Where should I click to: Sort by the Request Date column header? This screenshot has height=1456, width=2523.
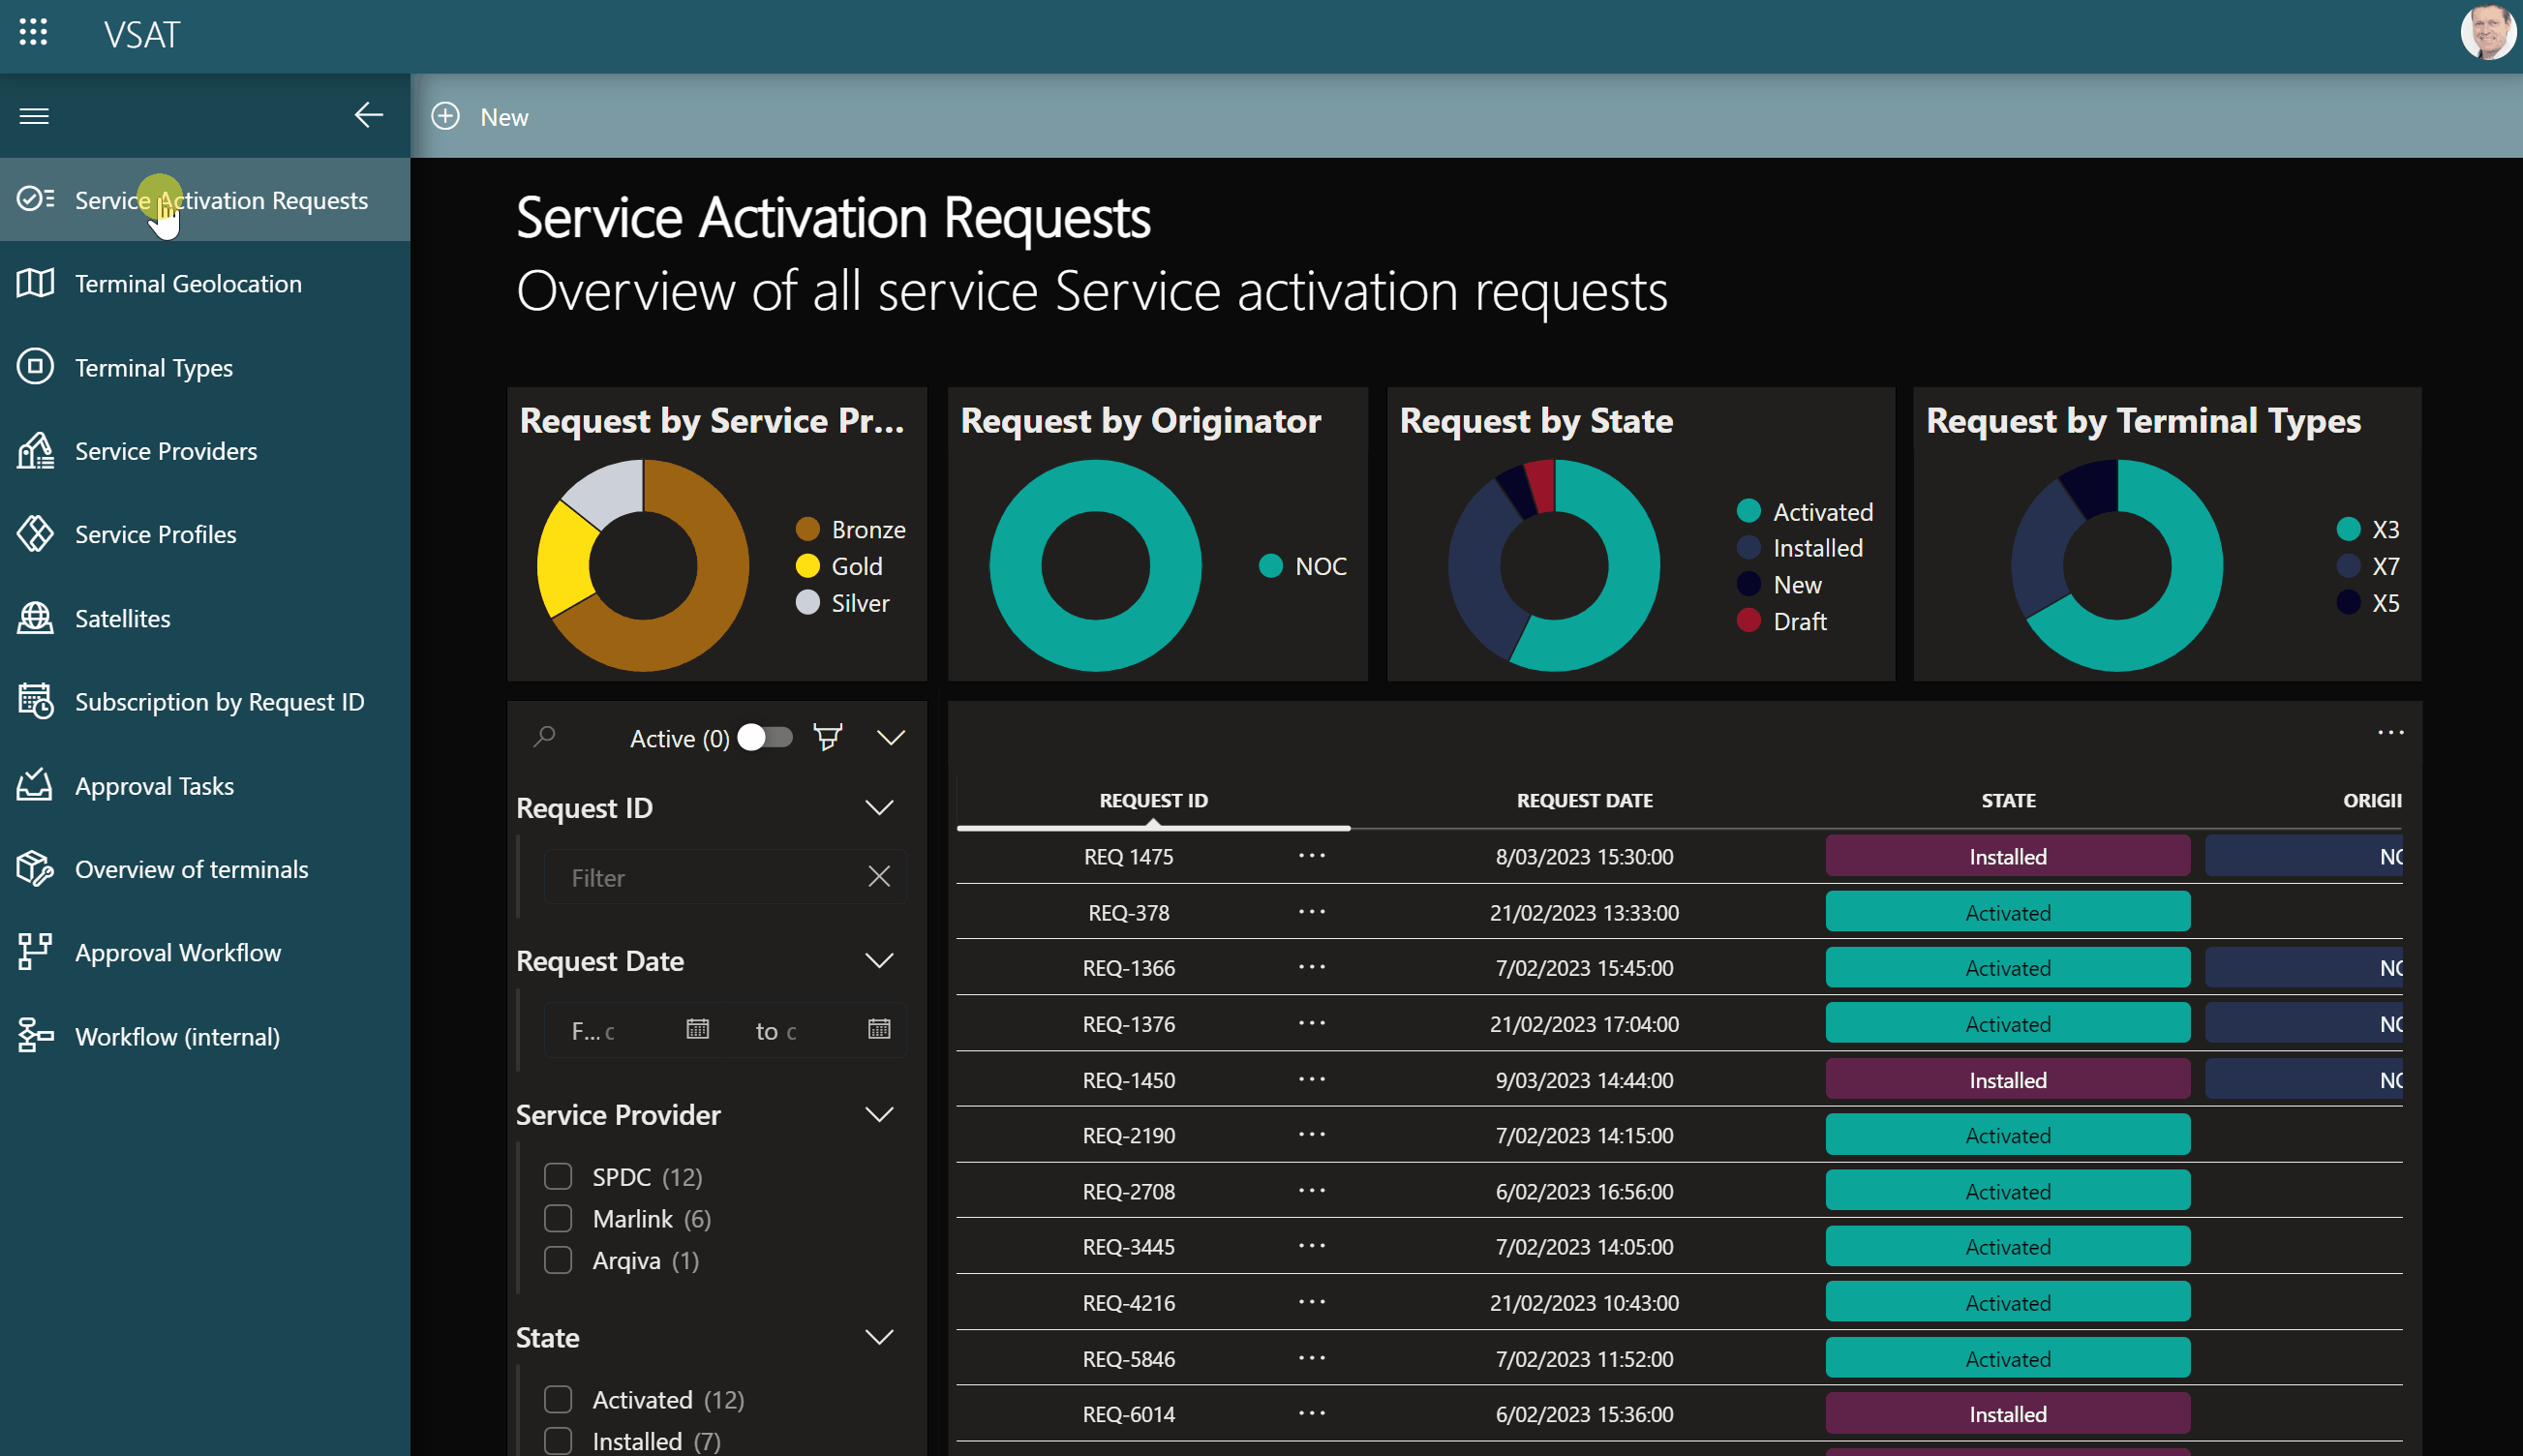point(1584,800)
